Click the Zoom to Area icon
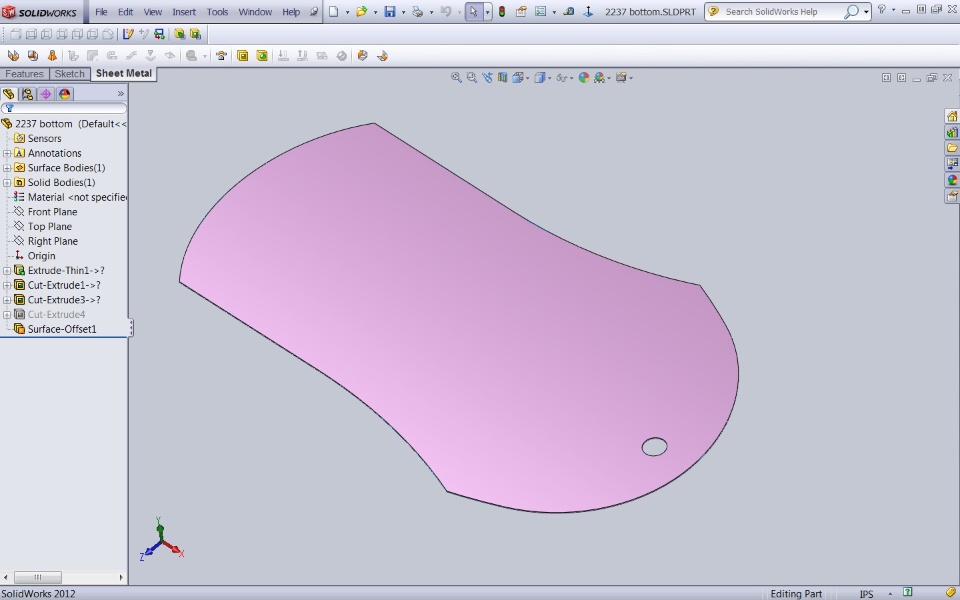The width and height of the screenshot is (960, 600). coord(471,78)
